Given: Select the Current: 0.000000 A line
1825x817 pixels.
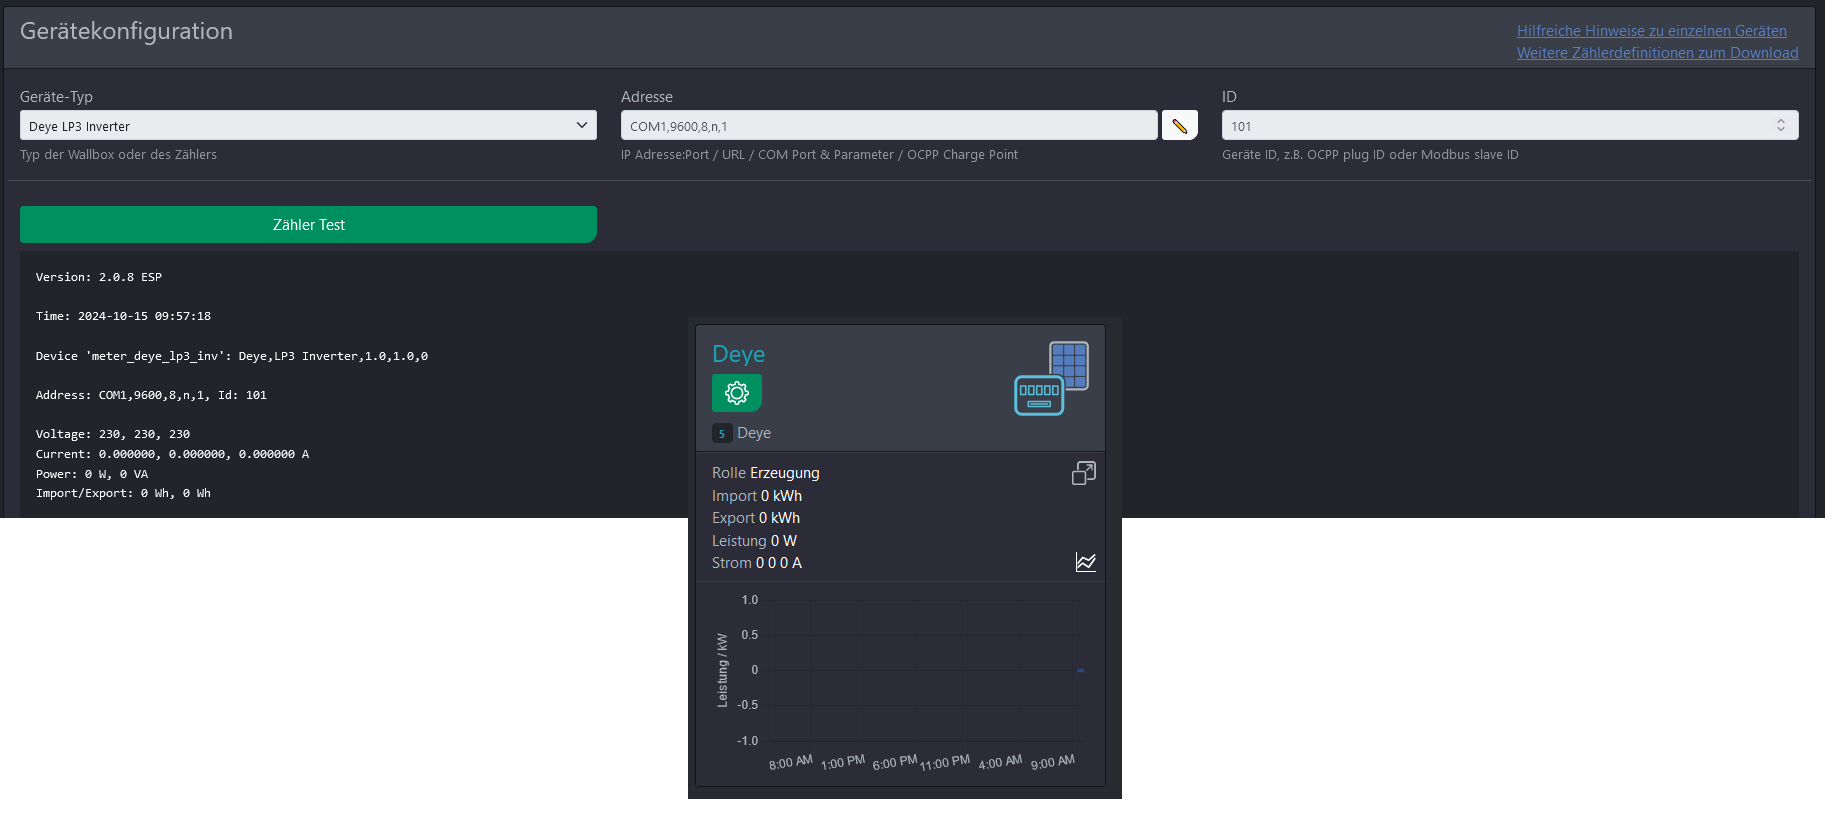Looking at the screenshot, I should pyautogui.click(x=172, y=454).
